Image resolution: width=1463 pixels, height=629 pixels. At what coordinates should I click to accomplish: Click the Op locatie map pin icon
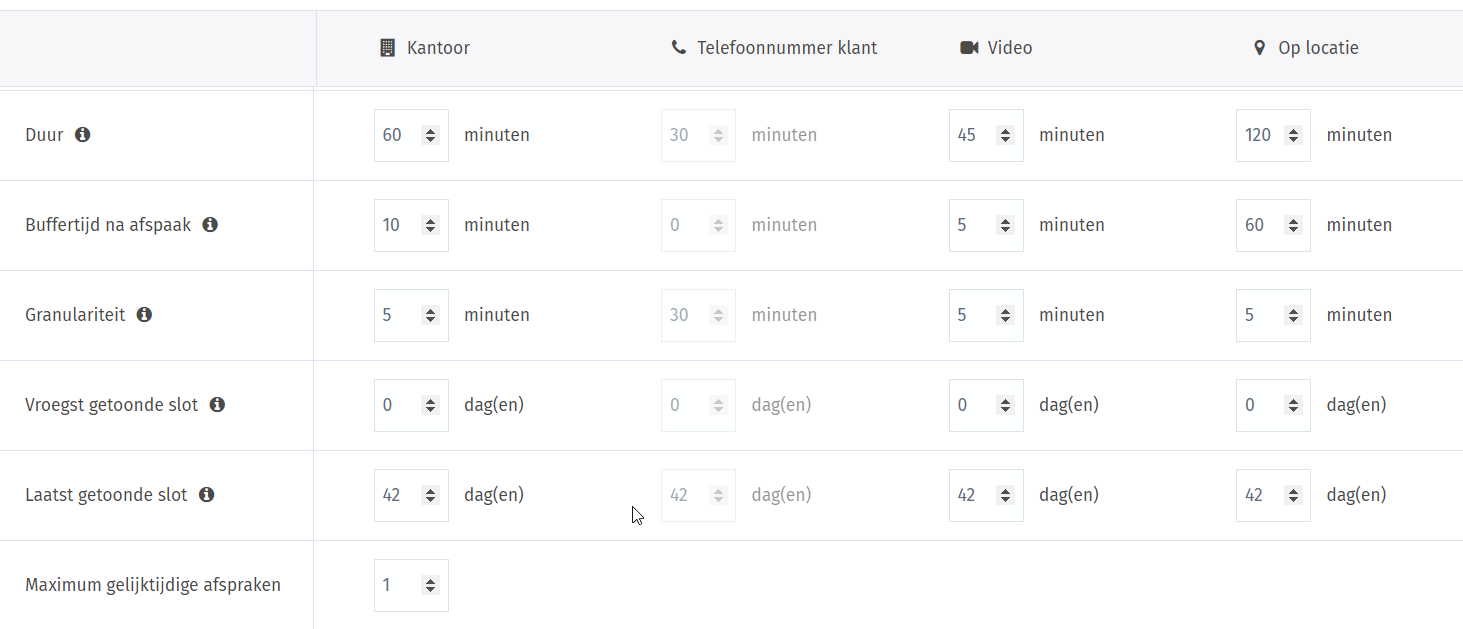coord(1259,47)
